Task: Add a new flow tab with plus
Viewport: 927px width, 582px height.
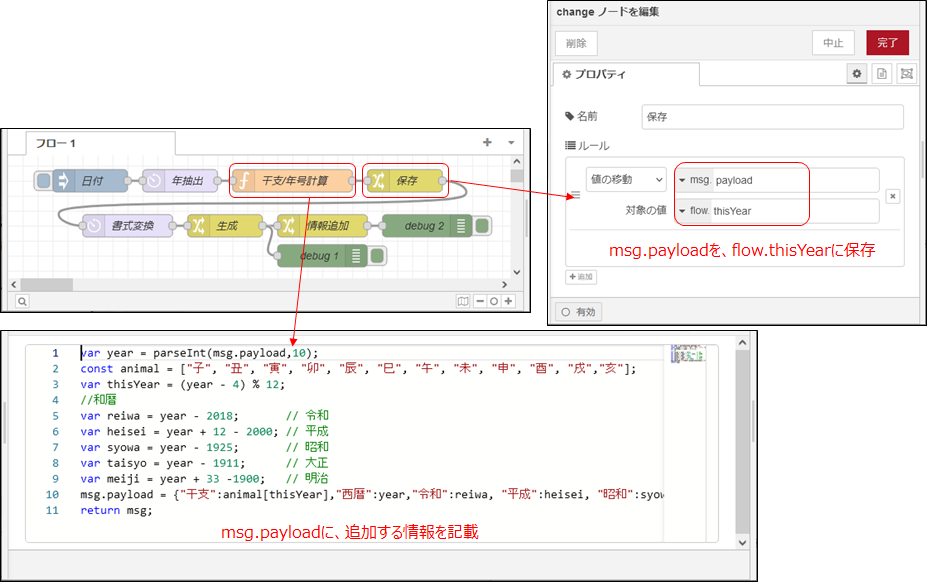Action: click(x=487, y=143)
